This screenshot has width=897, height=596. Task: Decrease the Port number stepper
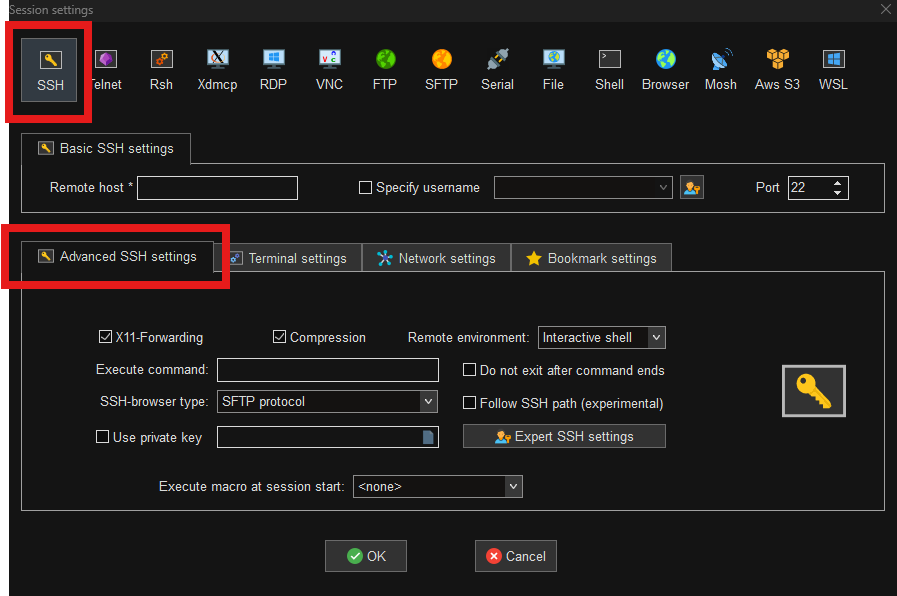838,193
